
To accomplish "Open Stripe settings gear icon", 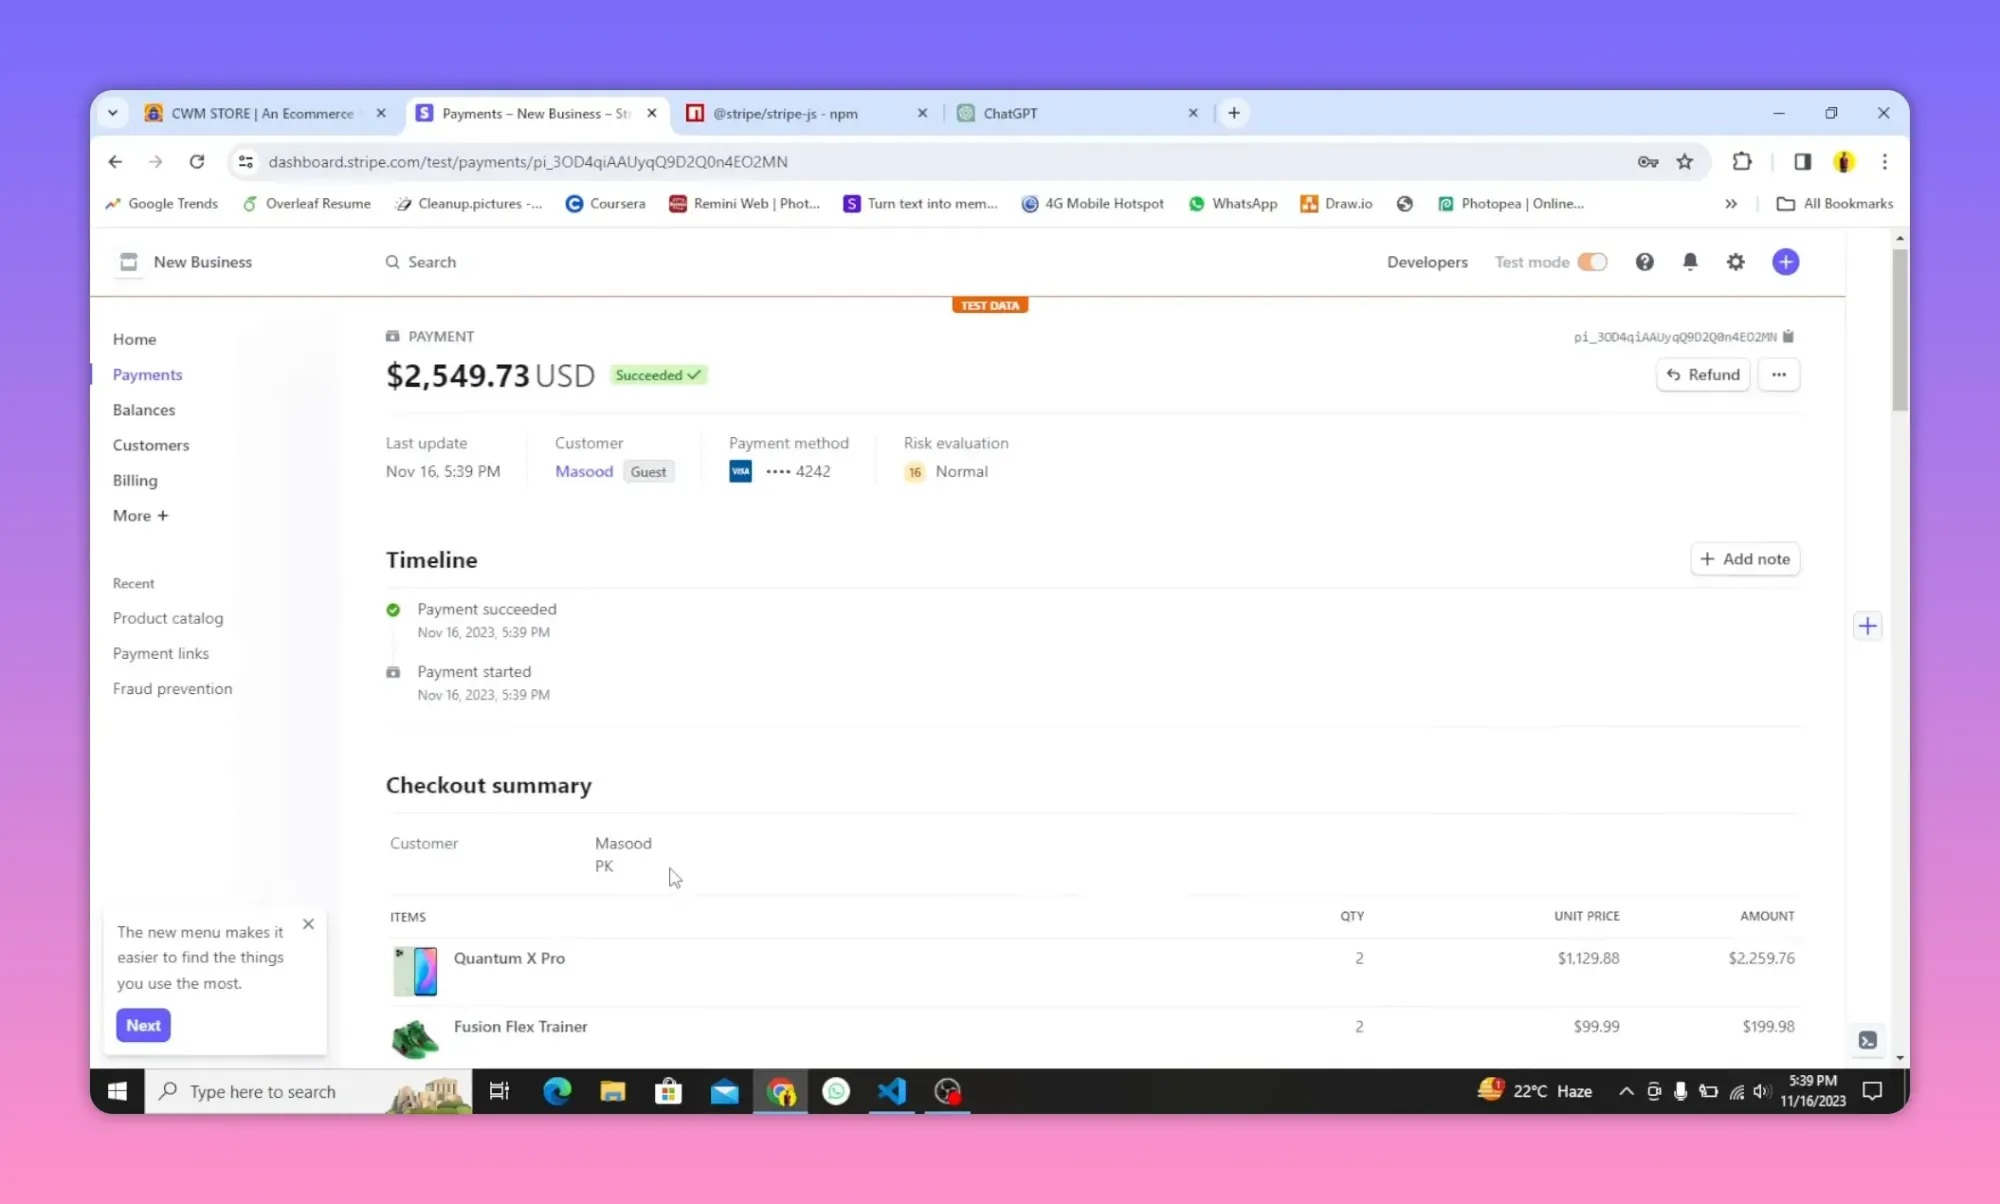I will [1737, 262].
